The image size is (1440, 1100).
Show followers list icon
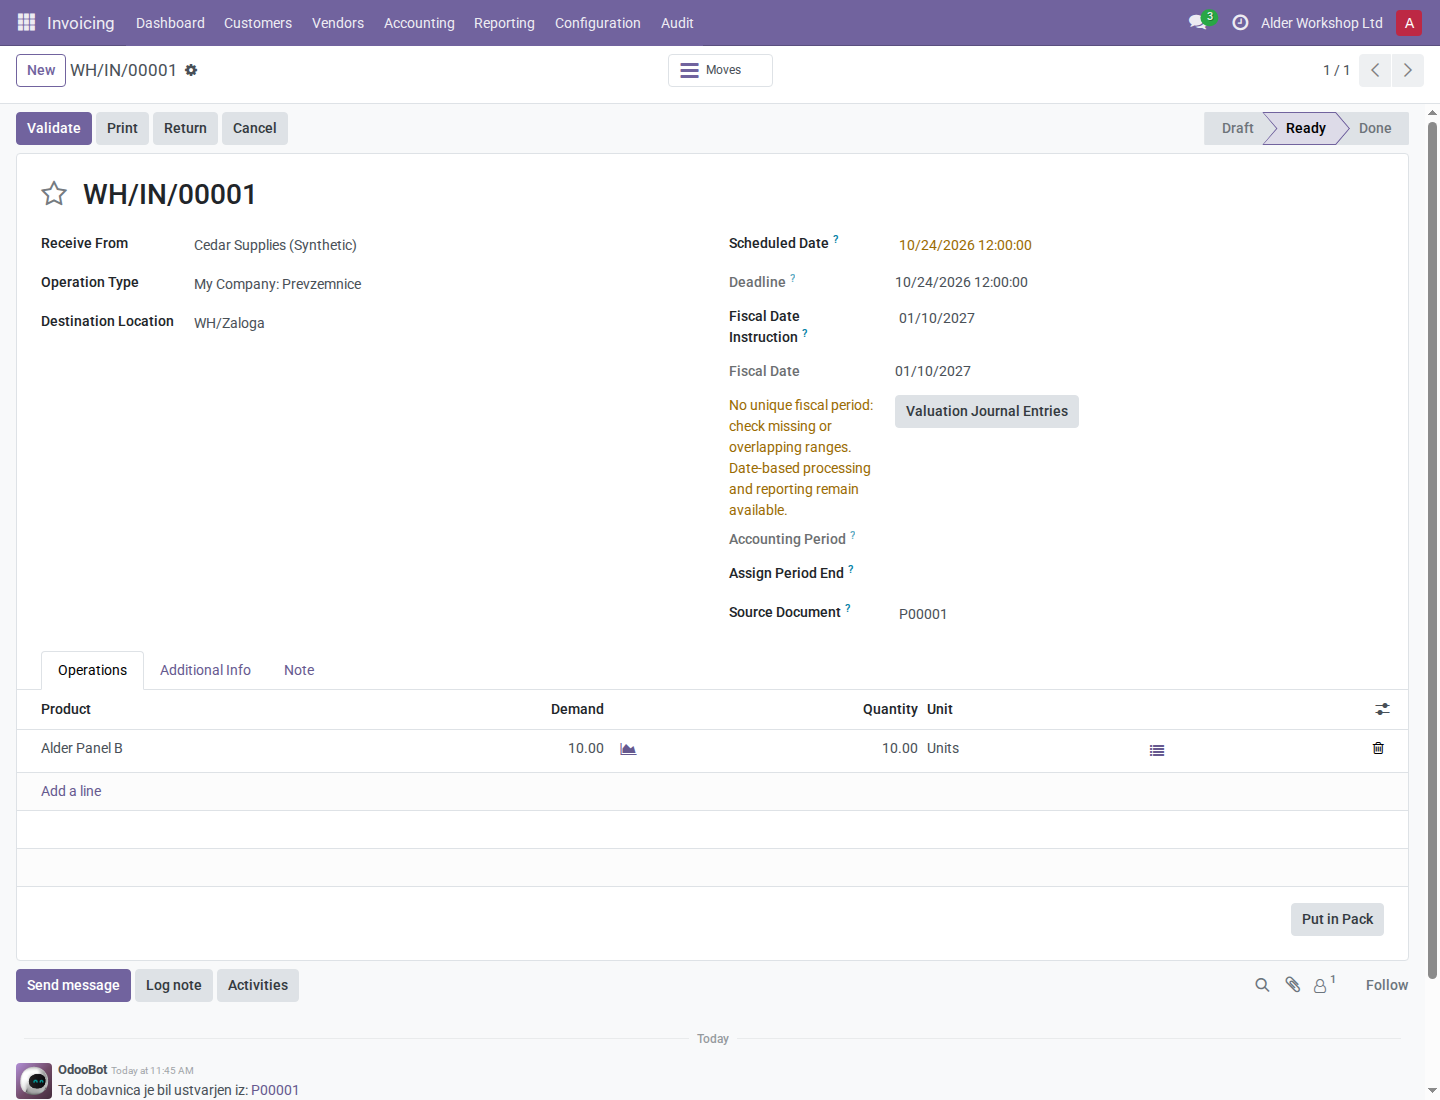1324,985
